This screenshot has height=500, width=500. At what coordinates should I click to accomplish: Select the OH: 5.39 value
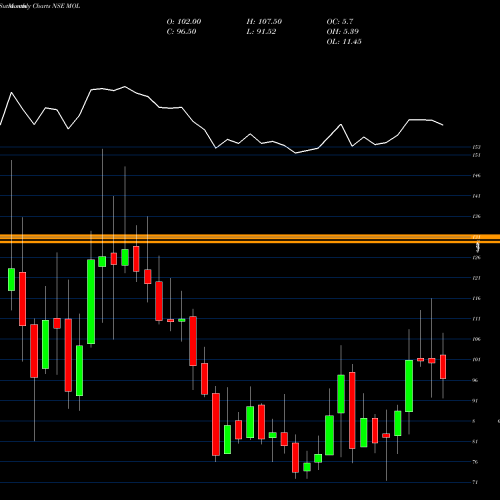[x=343, y=31]
